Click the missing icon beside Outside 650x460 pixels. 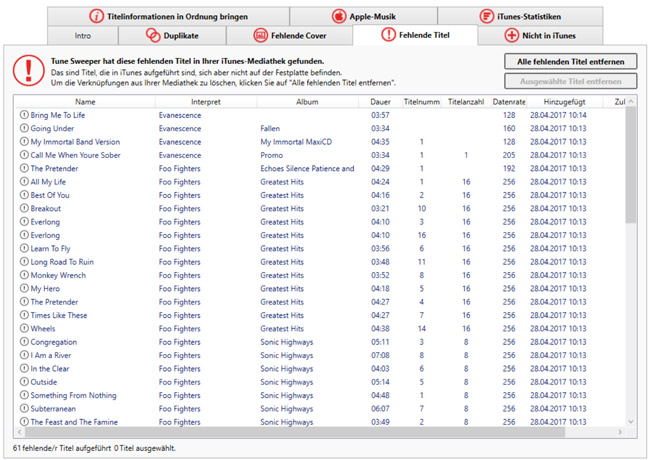(24, 382)
